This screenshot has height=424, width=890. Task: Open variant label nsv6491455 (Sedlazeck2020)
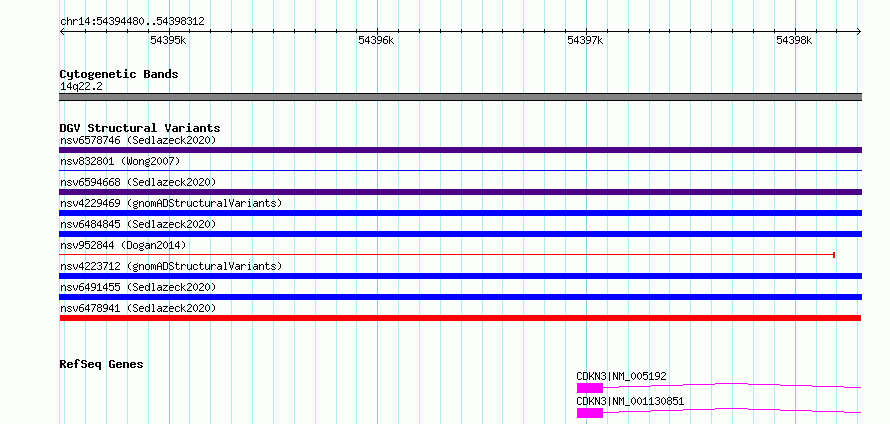point(138,287)
